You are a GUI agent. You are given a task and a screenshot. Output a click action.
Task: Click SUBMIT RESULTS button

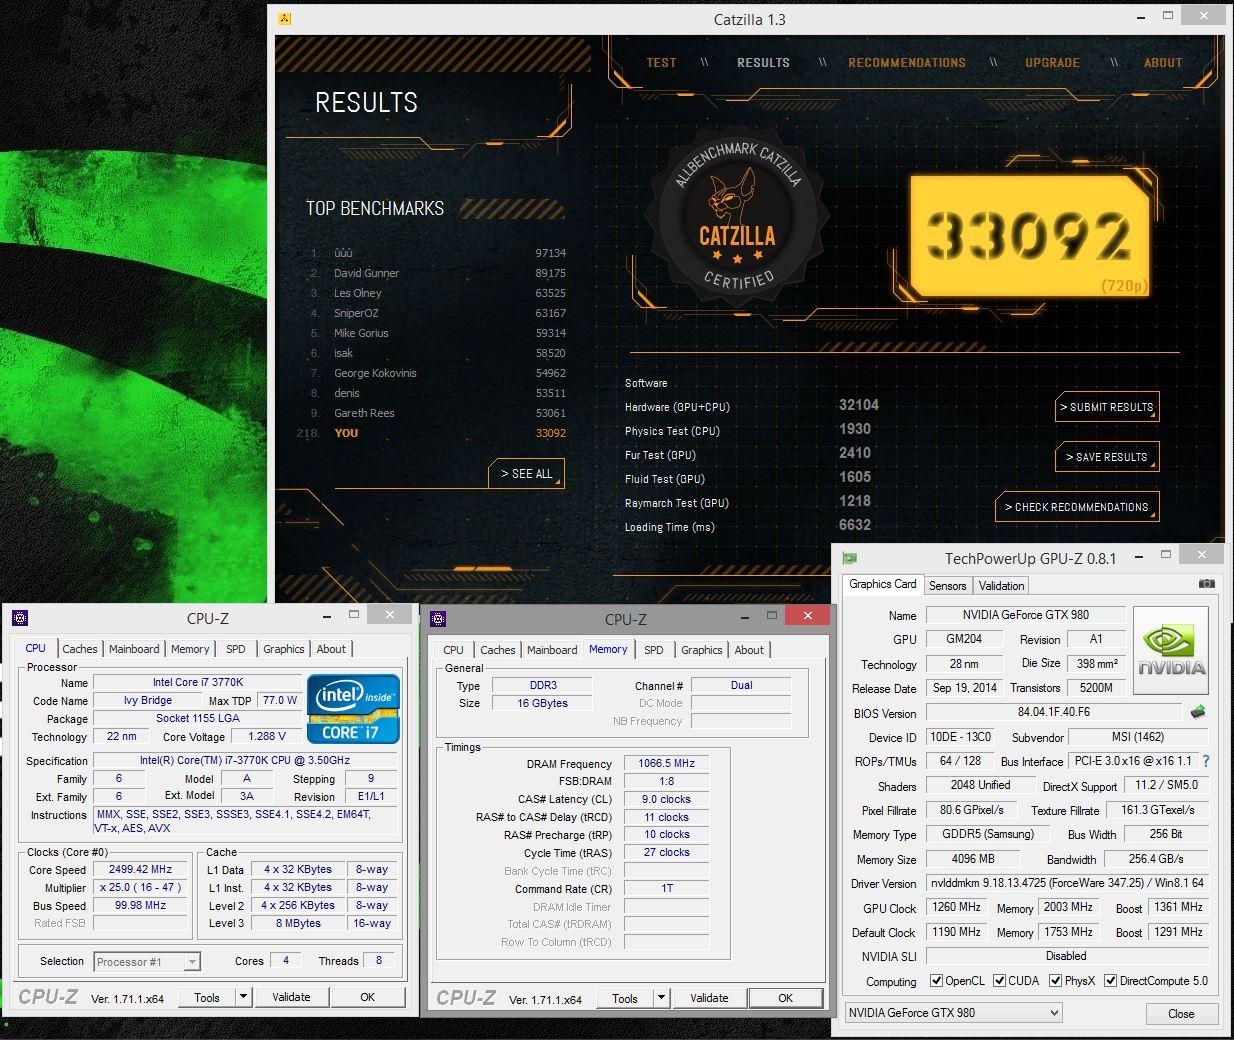coord(1107,407)
